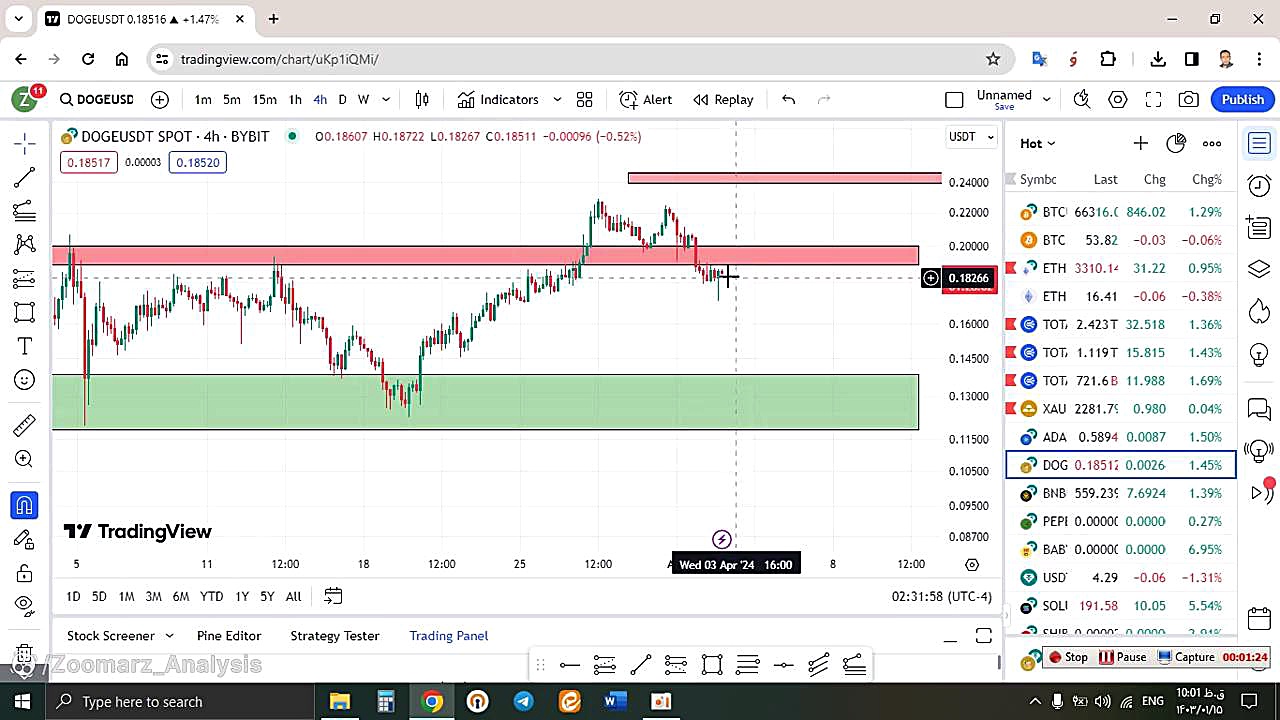The height and width of the screenshot is (720, 1280).
Task: Toggle lock all drawing tools
Action: click(25, 573)
